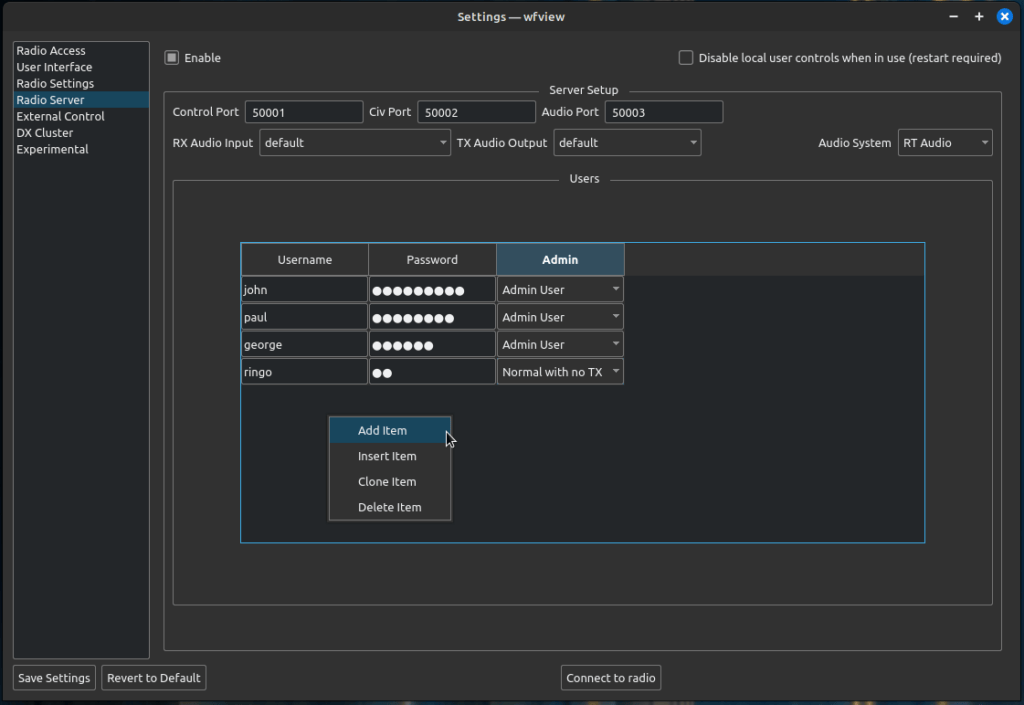This screenshot has width=1024, height=705.
Task: Click the Username column header
Action: click(304, 259)
